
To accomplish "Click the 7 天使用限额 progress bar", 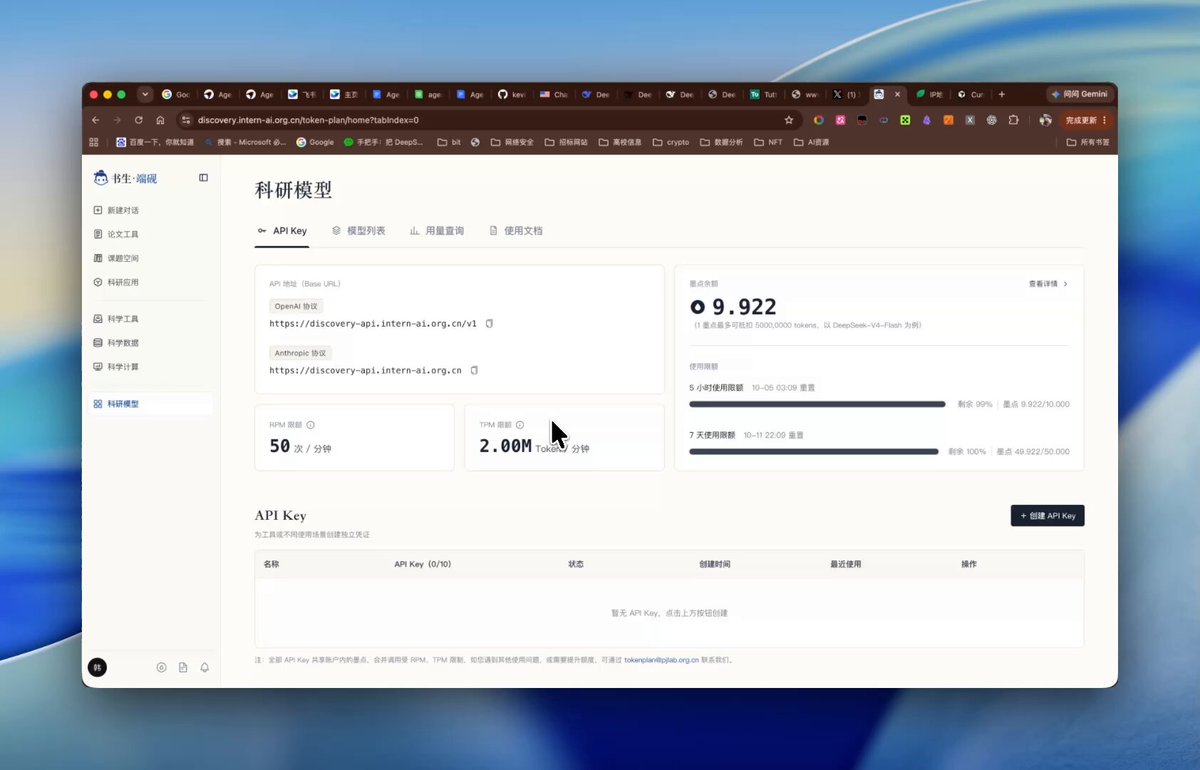I will tap(814, 452).
